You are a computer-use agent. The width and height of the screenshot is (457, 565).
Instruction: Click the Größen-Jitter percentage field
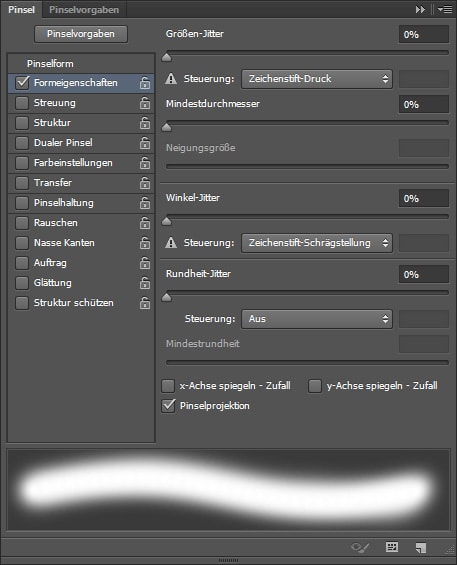click(x=424, y=35)
